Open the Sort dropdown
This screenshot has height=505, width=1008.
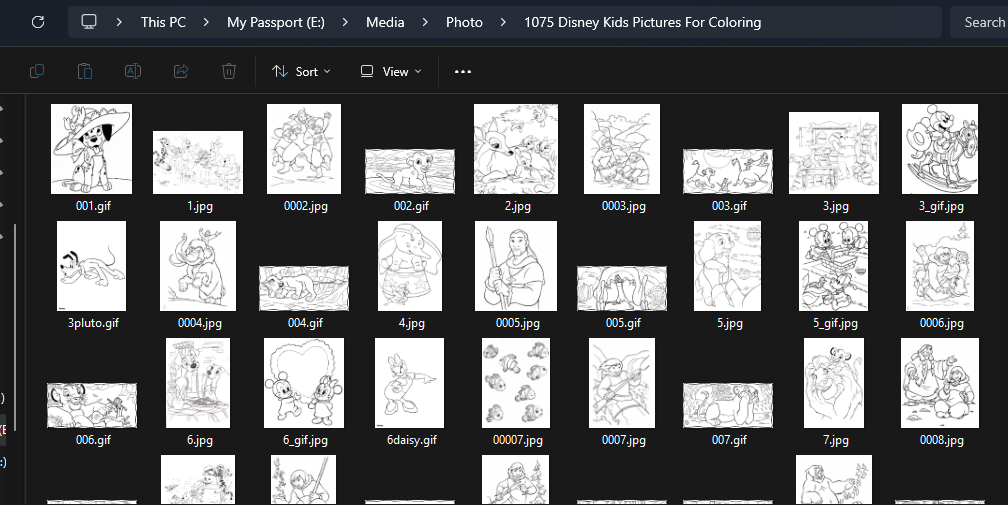click(301, 72)
